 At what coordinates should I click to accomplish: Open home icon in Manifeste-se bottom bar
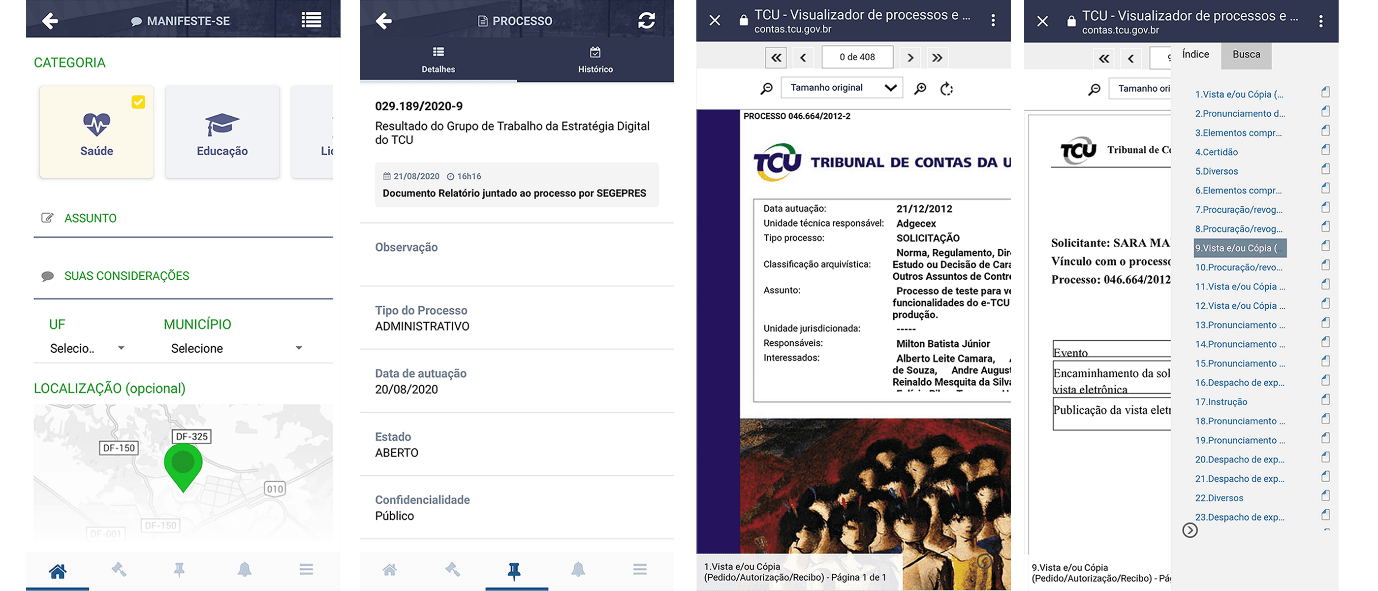point(58,570)
